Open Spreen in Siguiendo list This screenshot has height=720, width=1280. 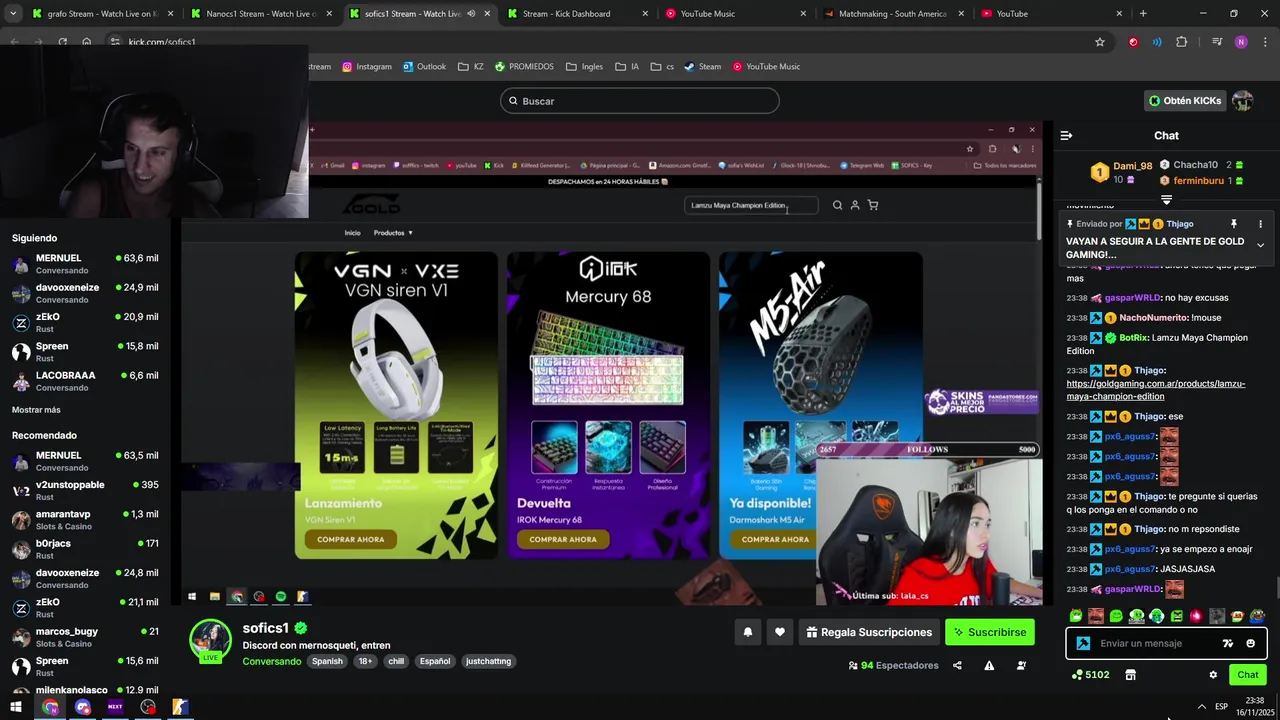pyautogui.click(x=85, y=352)
